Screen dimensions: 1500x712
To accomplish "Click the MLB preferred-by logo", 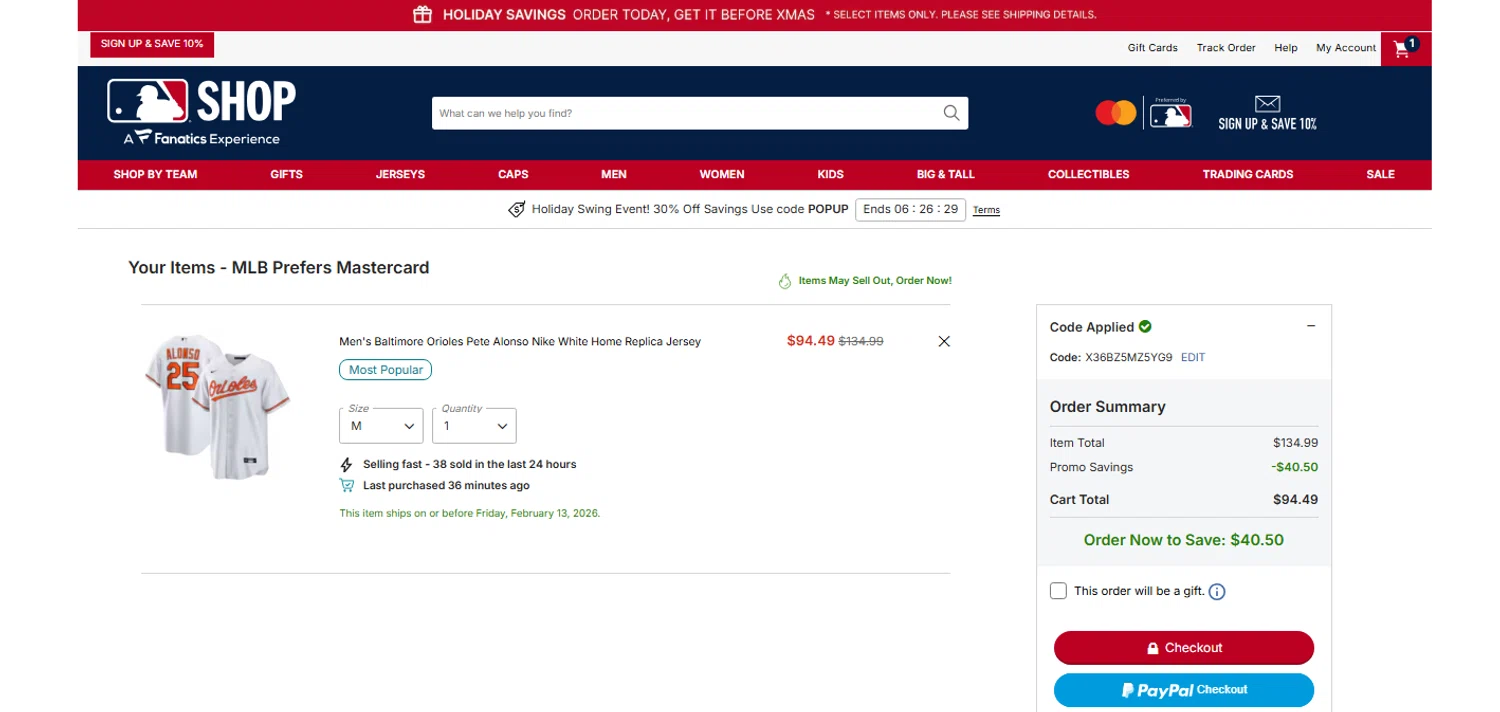I will [x=1171, y=113].
